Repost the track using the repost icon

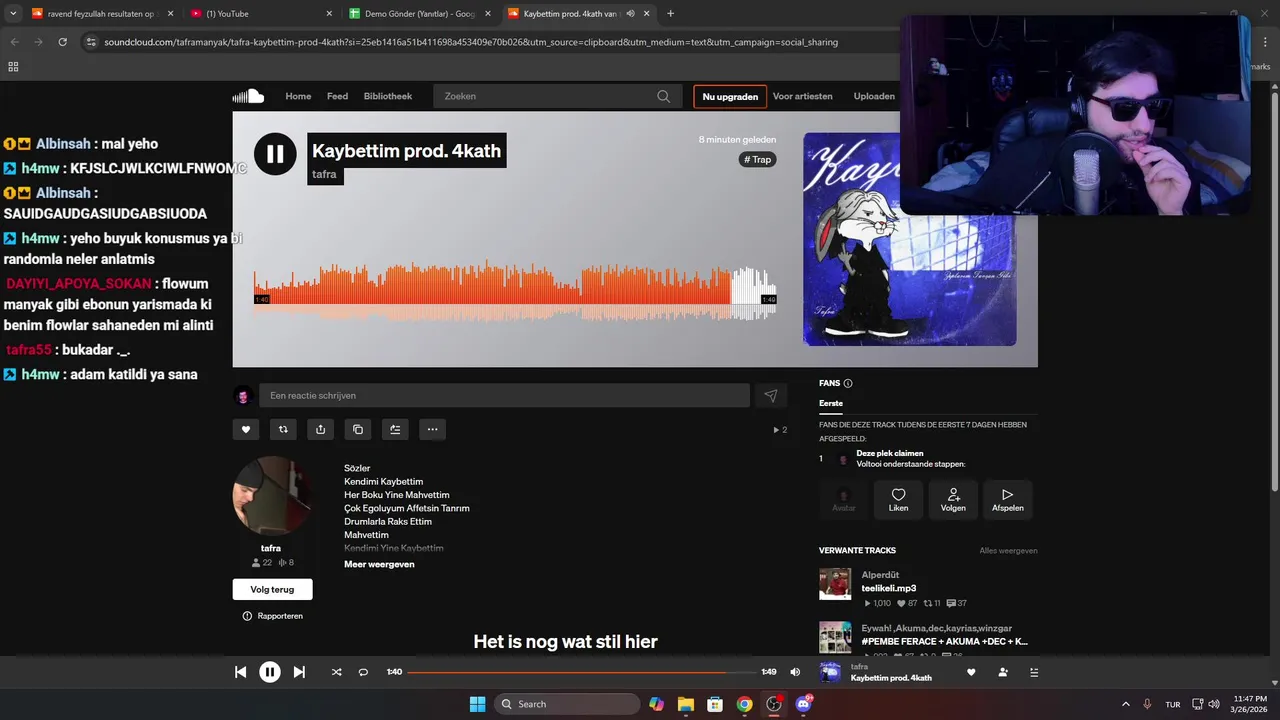pyautogui.click(x=283, y=429)
